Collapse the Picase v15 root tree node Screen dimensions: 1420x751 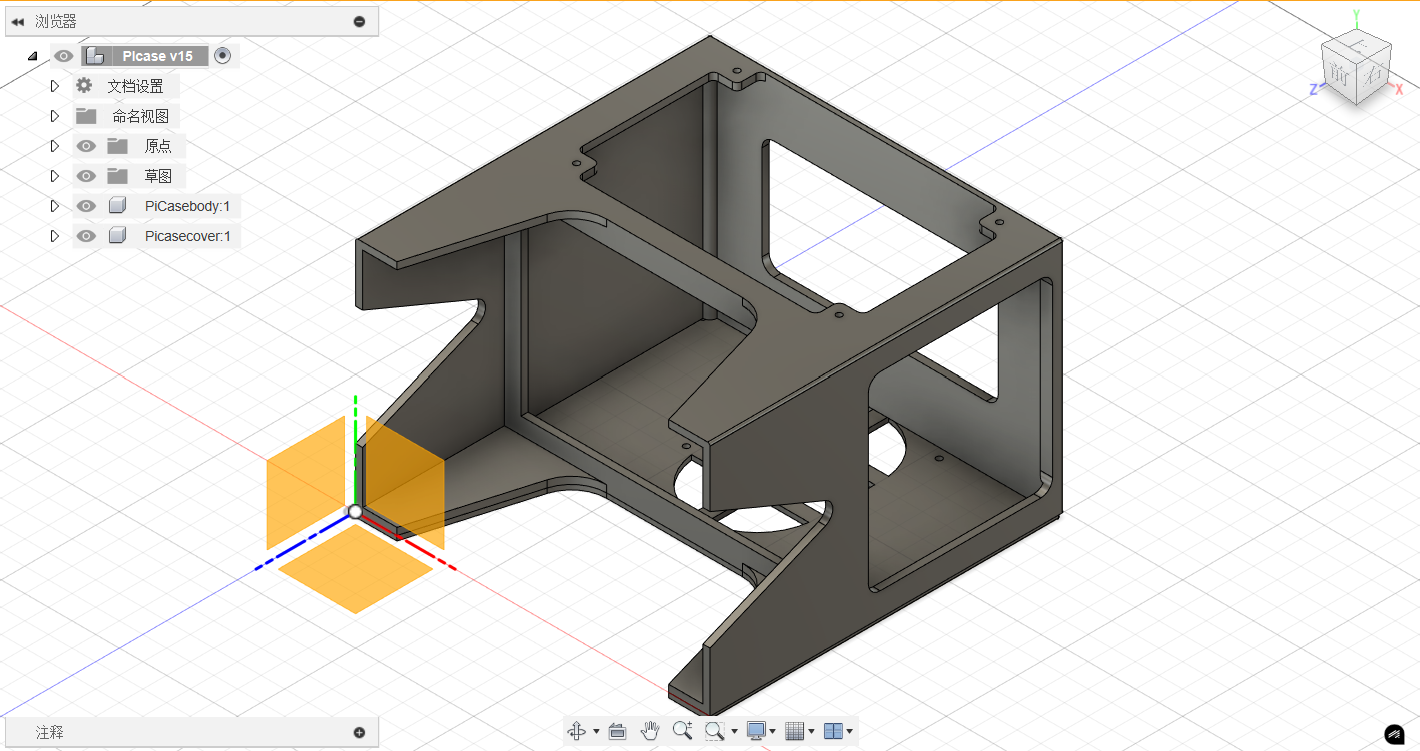[33, 56]
